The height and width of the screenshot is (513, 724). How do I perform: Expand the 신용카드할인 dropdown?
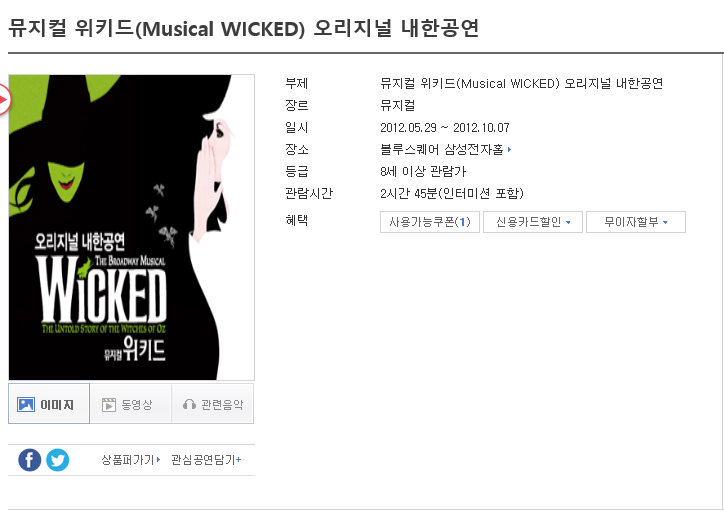(533, 222)
